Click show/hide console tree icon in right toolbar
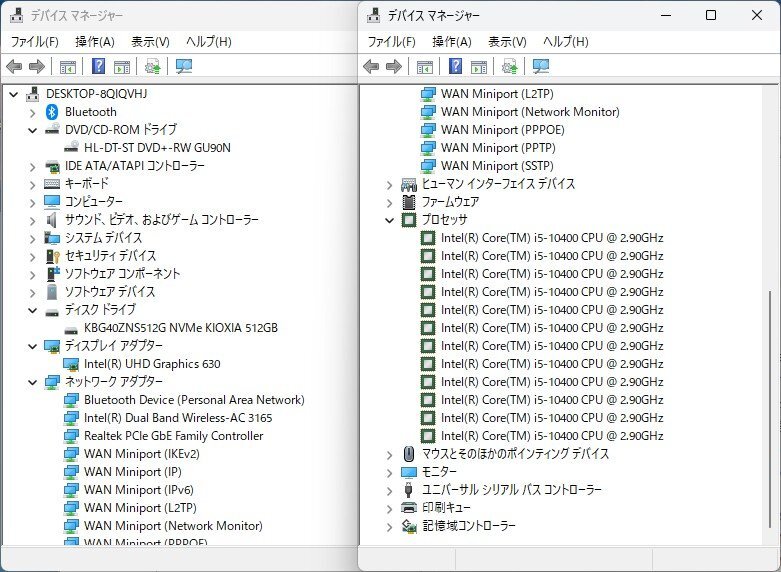Screen dimensions: 781x572 (424, 67)
